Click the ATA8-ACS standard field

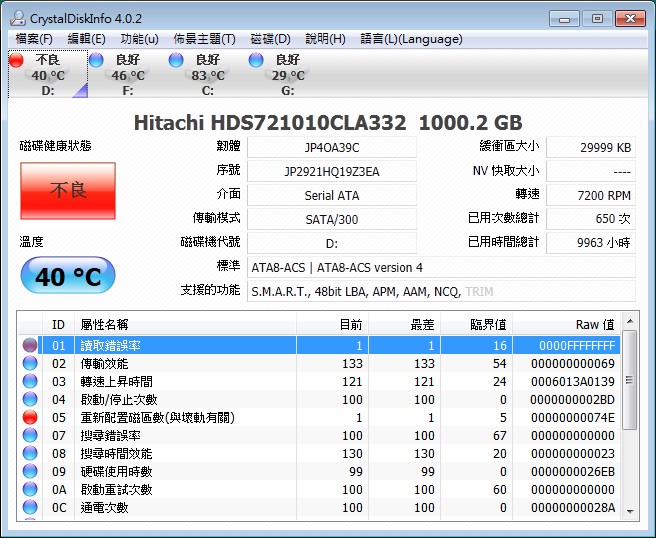click(x=441, y=267)
